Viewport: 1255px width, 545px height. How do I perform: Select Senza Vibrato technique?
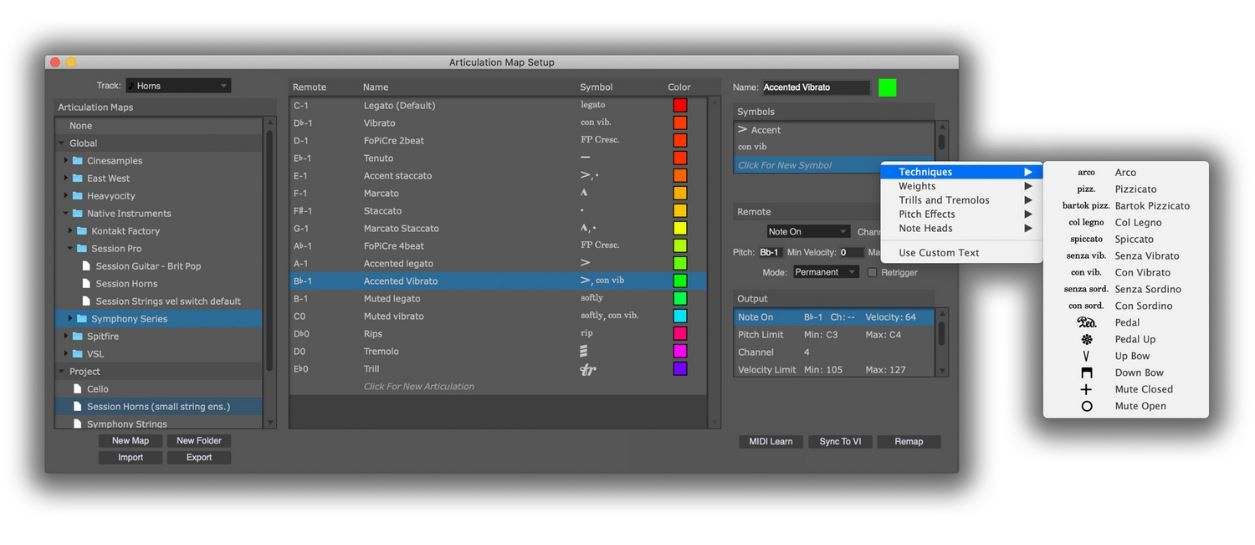point(1125,256)
